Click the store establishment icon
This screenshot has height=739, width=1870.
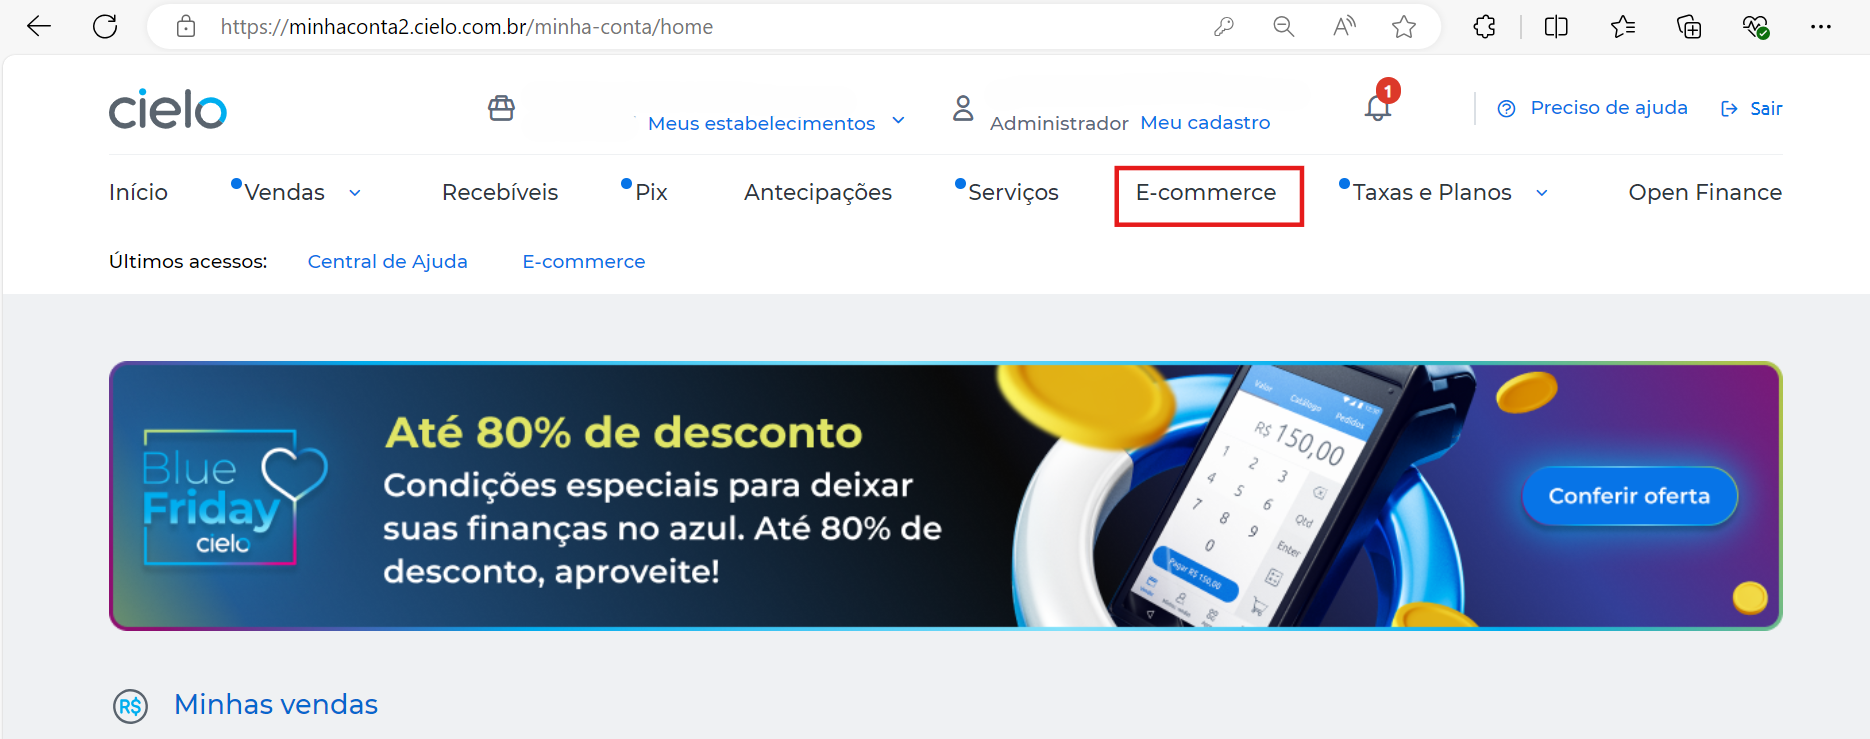501,108
